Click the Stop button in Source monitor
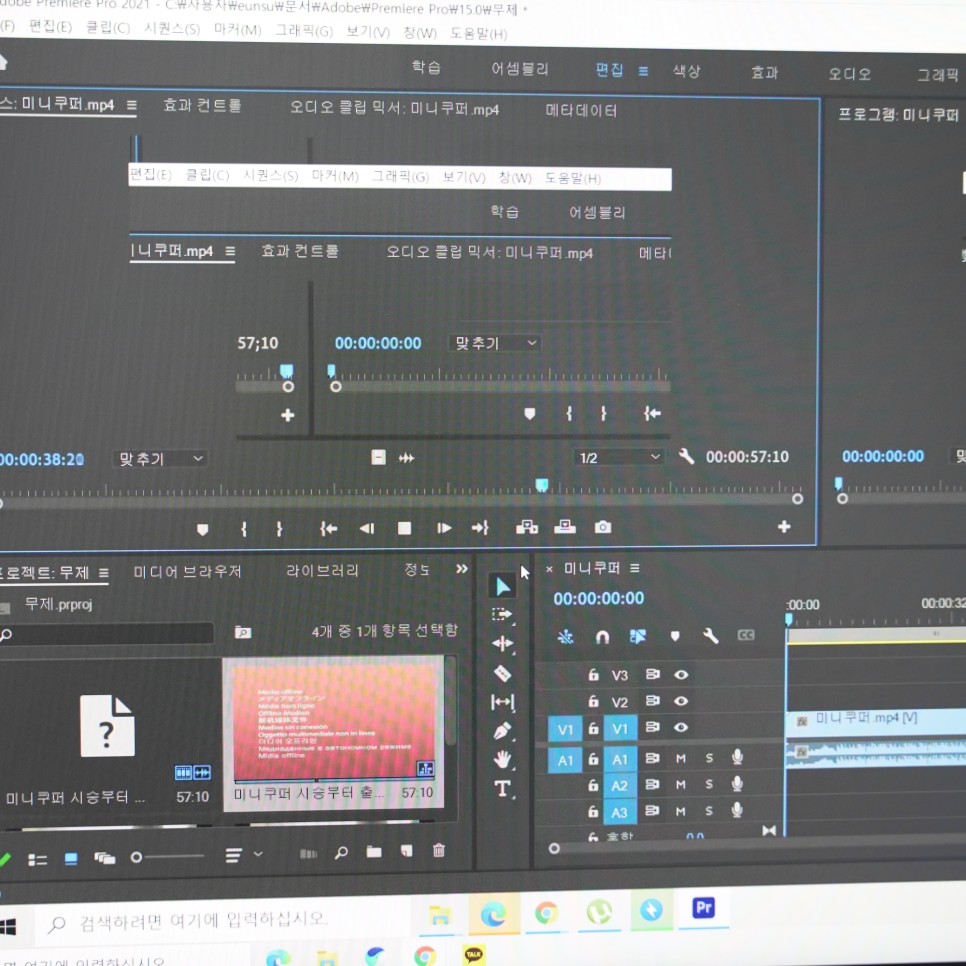966x966 pixels. coord(404,528)
